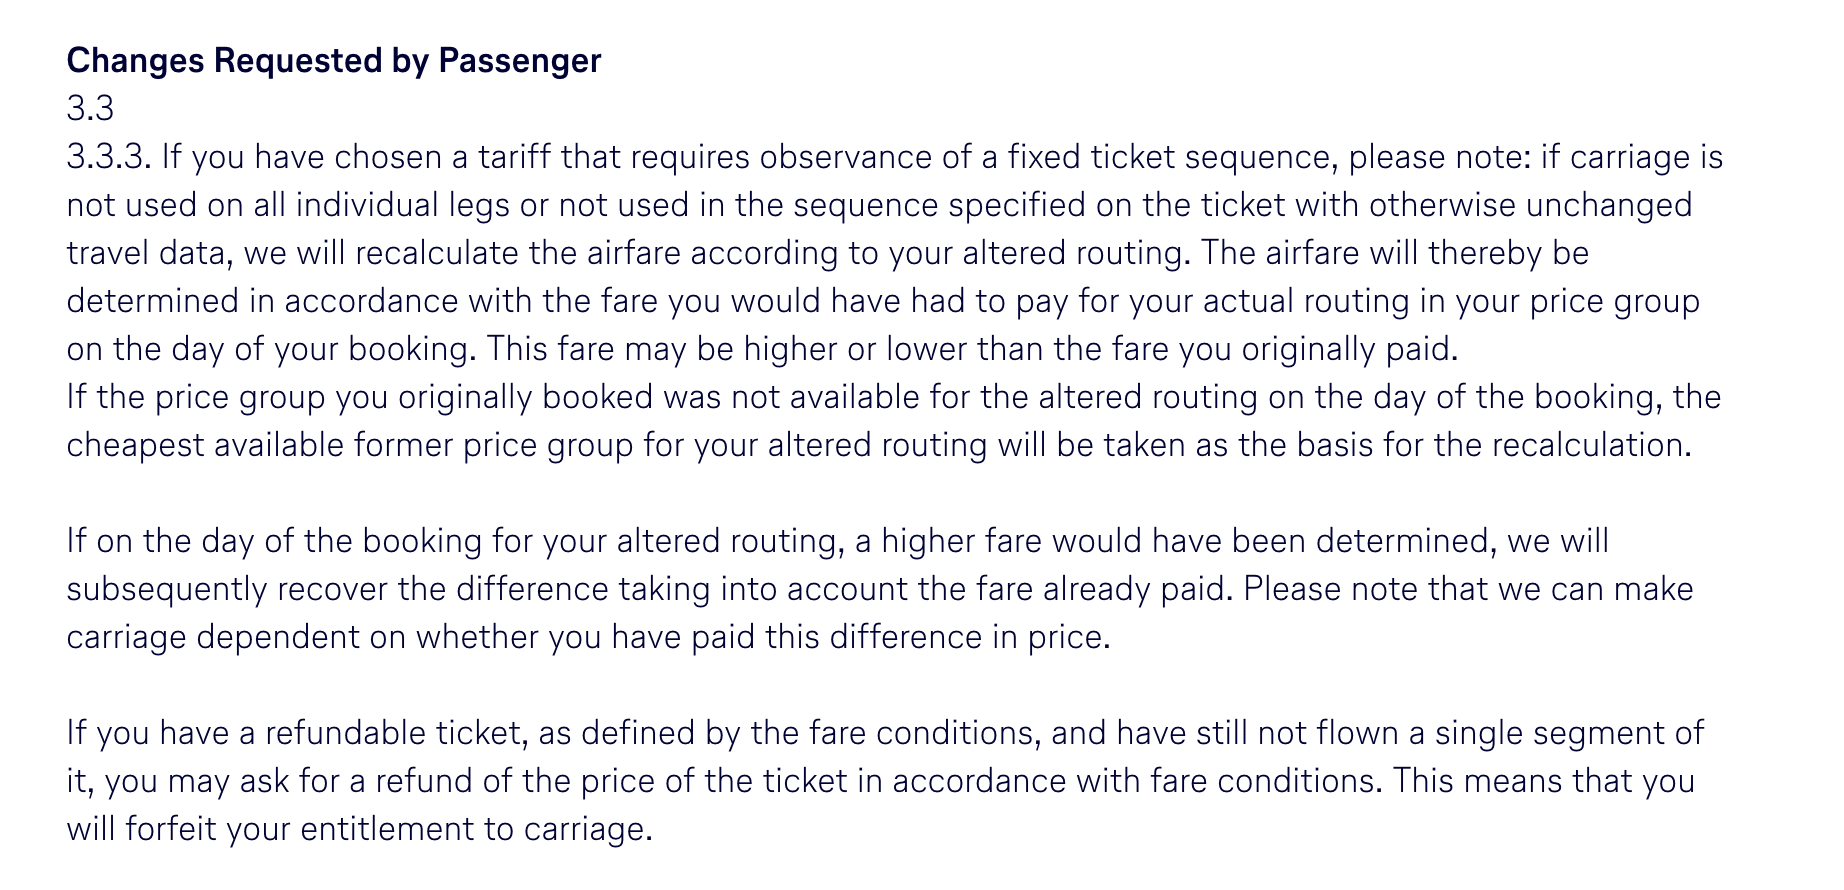Viewport: 1844px width, 890px height.
Task: Click the 'Changes Requested by Passenger' heading
Action: tap(334, 61)
